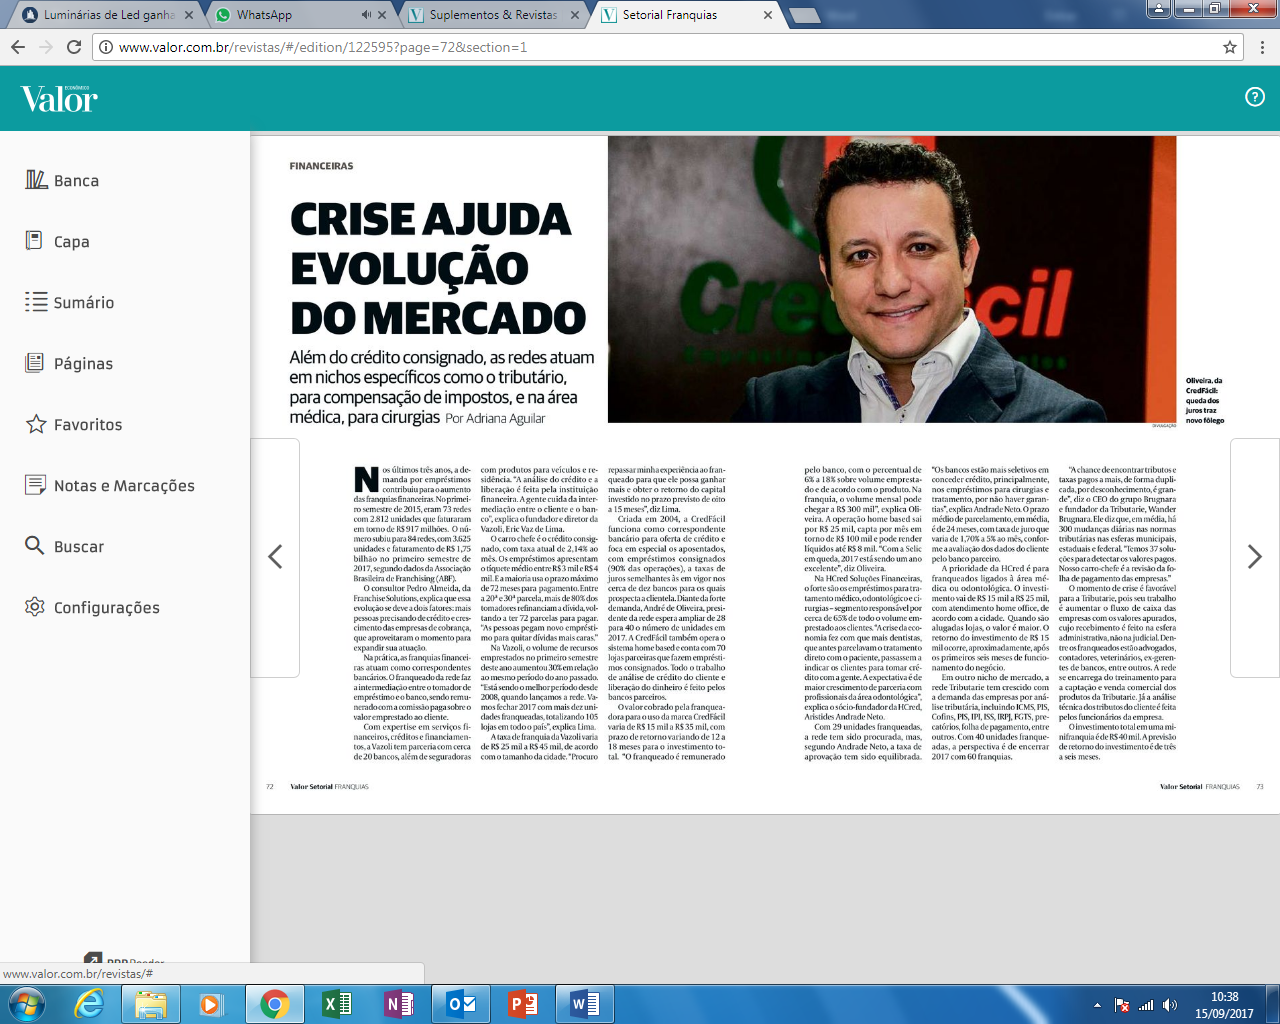Show hidden system tray icons
1280x1024 pixels.
pyautogui.click(x=1097, y=1005)
